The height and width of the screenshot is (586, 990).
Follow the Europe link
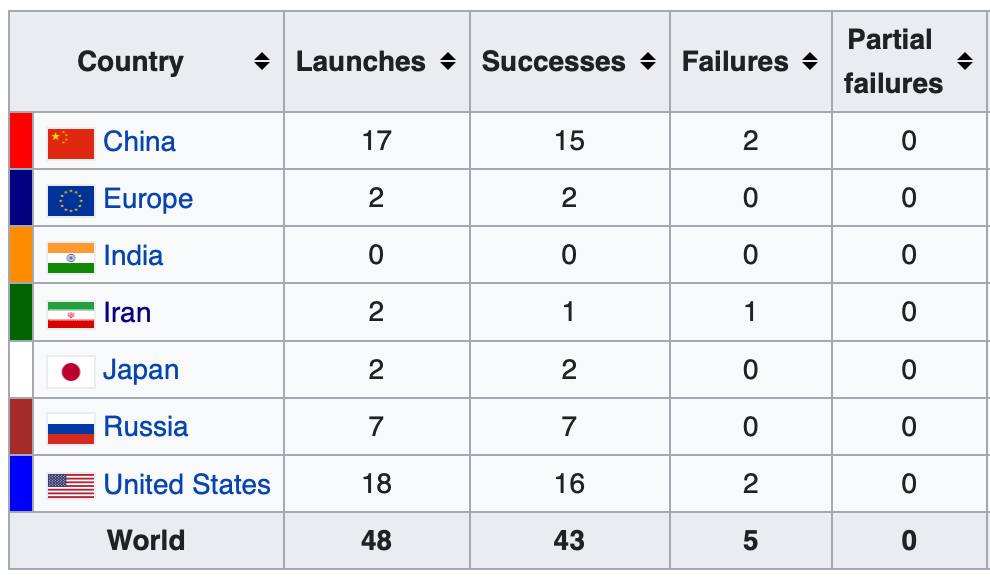coord(148,199)
